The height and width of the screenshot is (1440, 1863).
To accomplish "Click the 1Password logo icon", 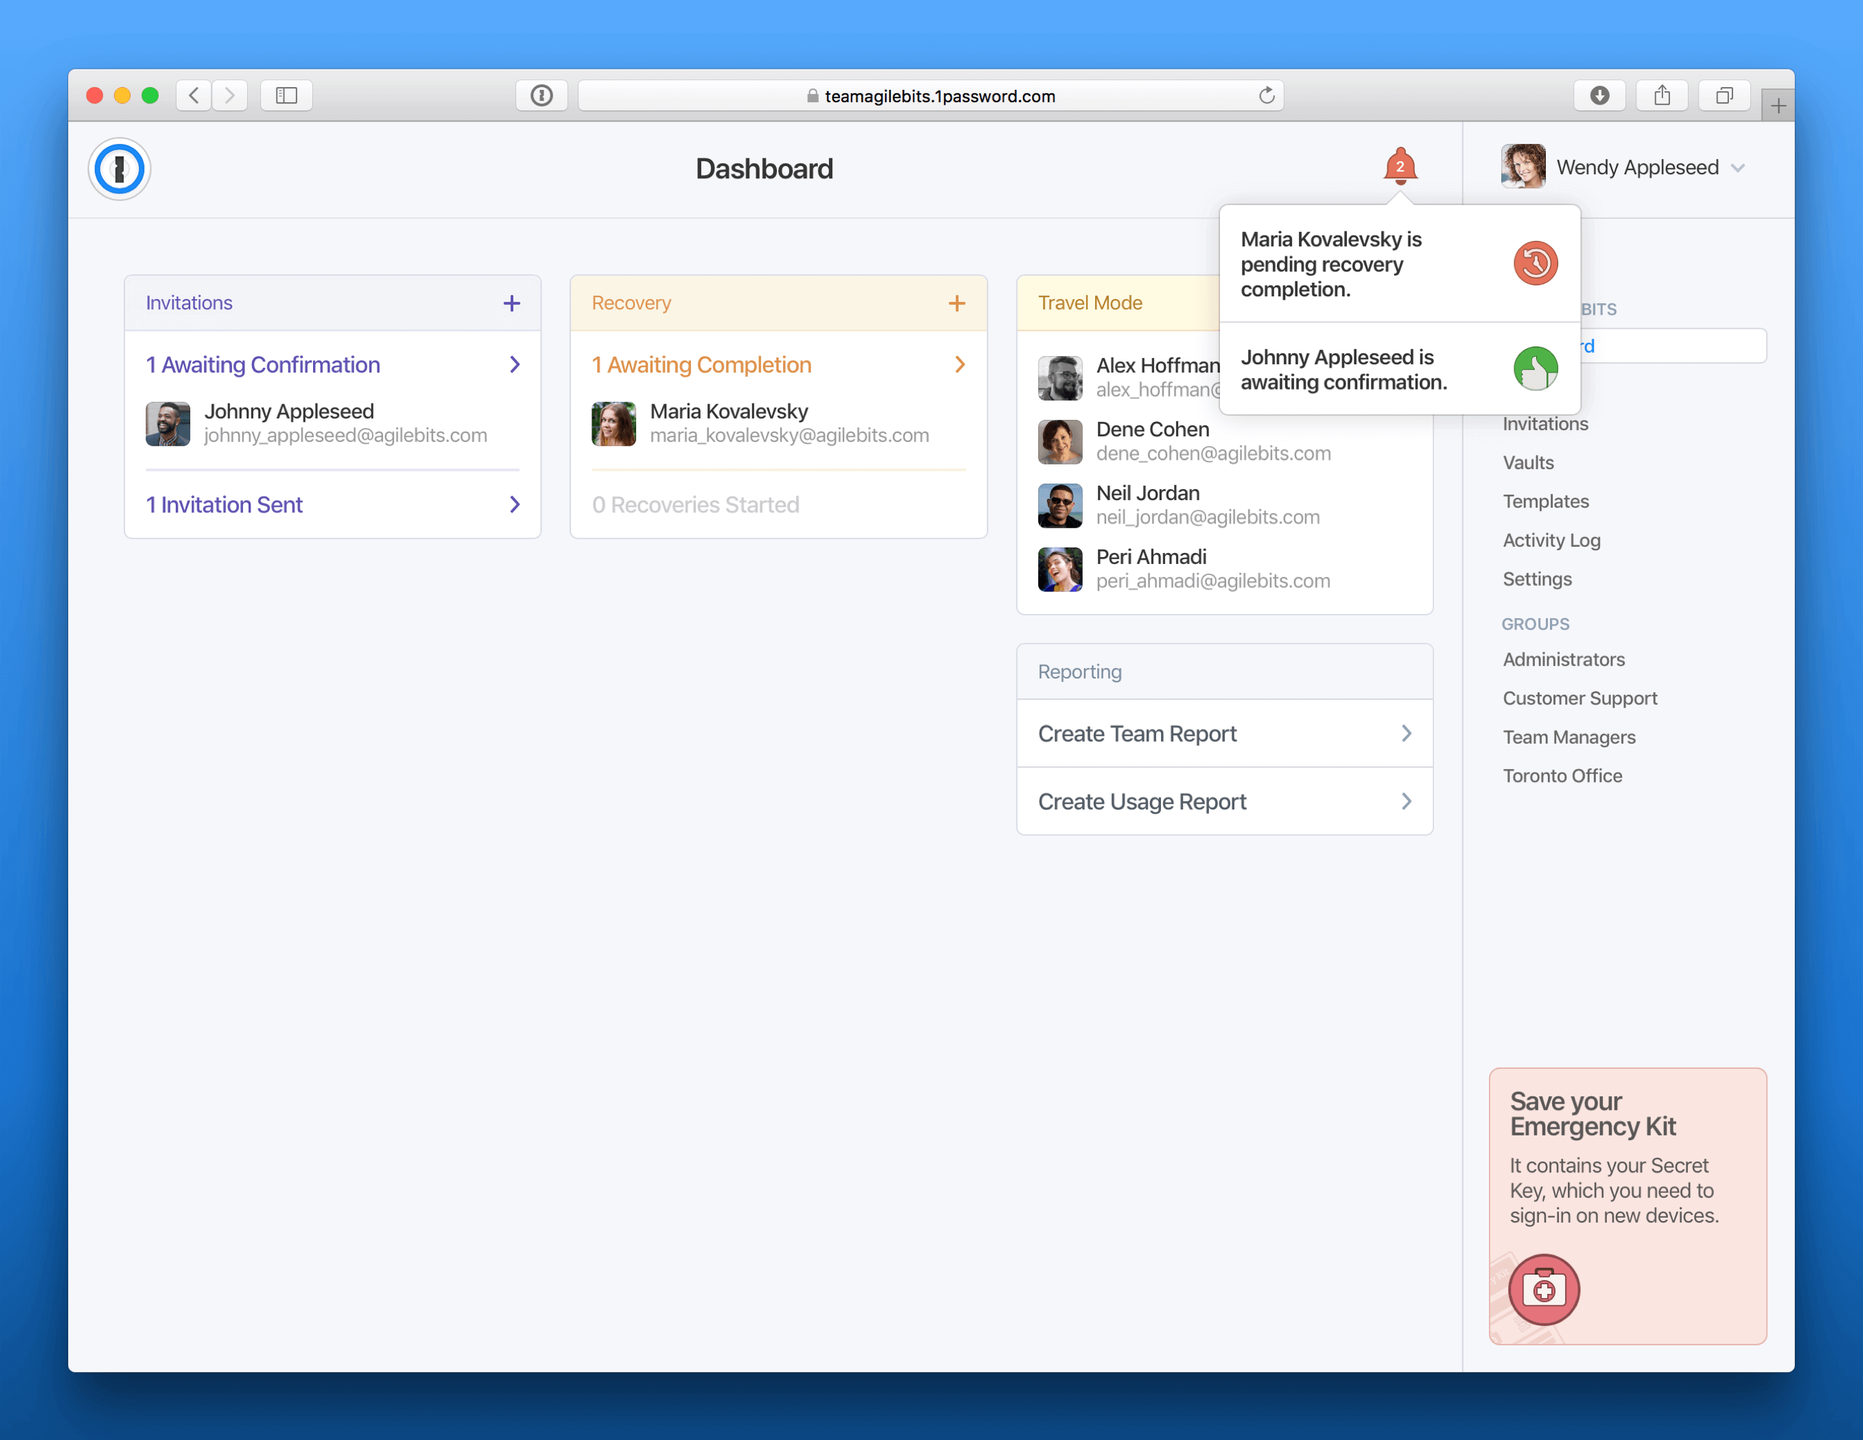I will pyautogui.click(x=118, y=169).
